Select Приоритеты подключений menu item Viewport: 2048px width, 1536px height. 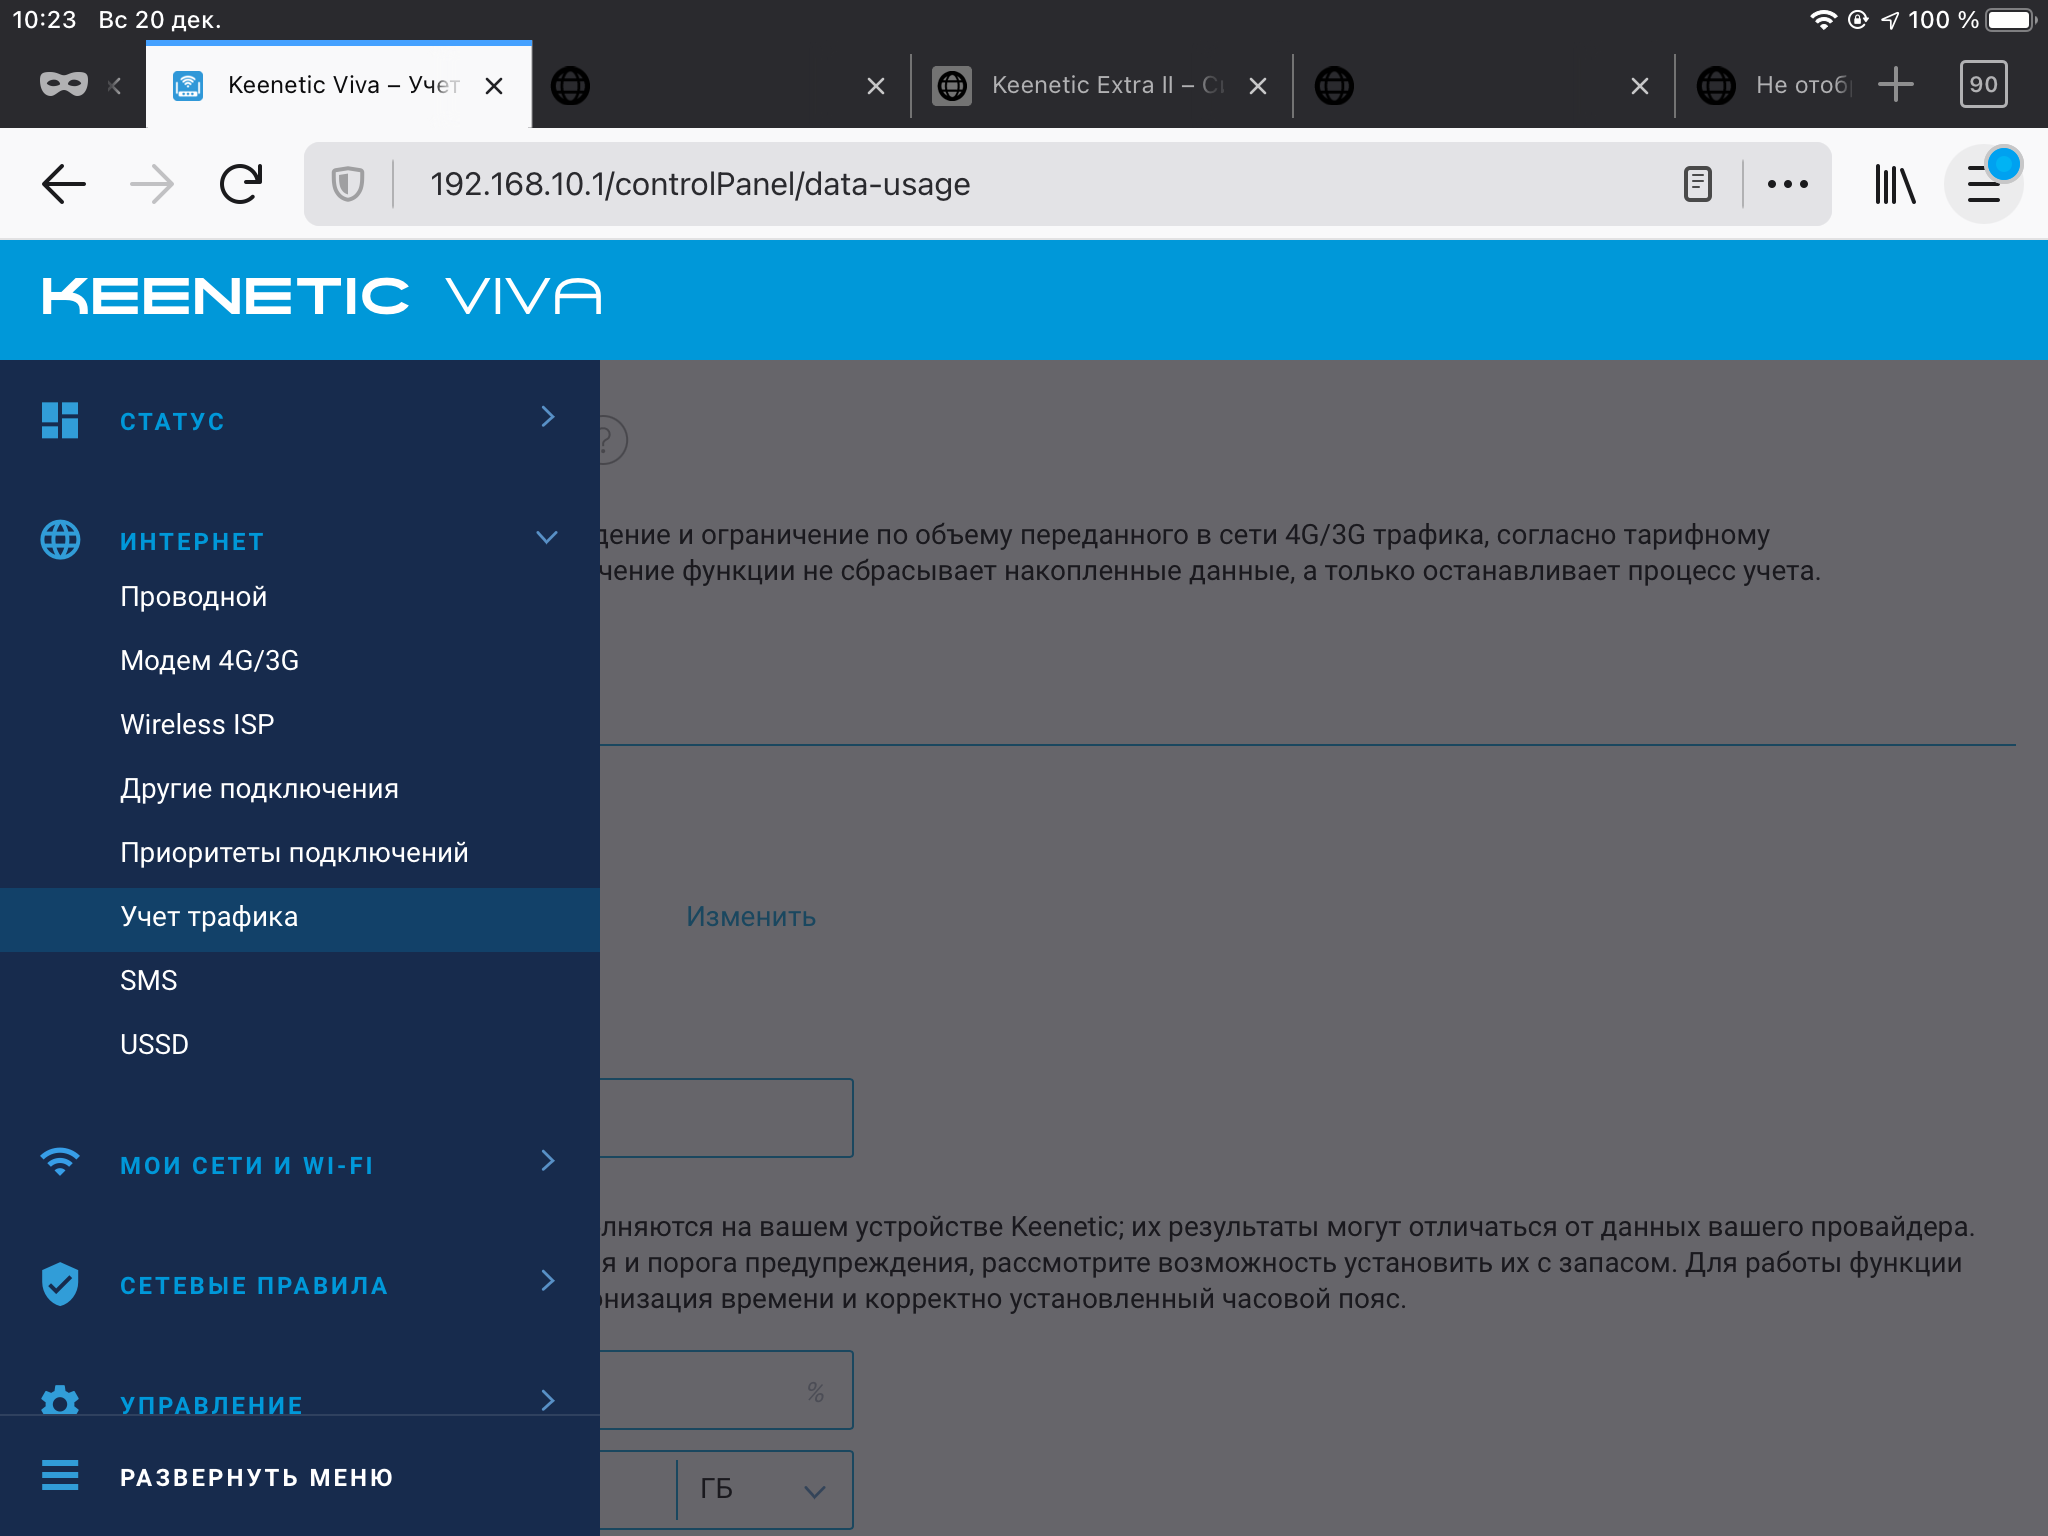pyautogui.click(x=294, y=853)
